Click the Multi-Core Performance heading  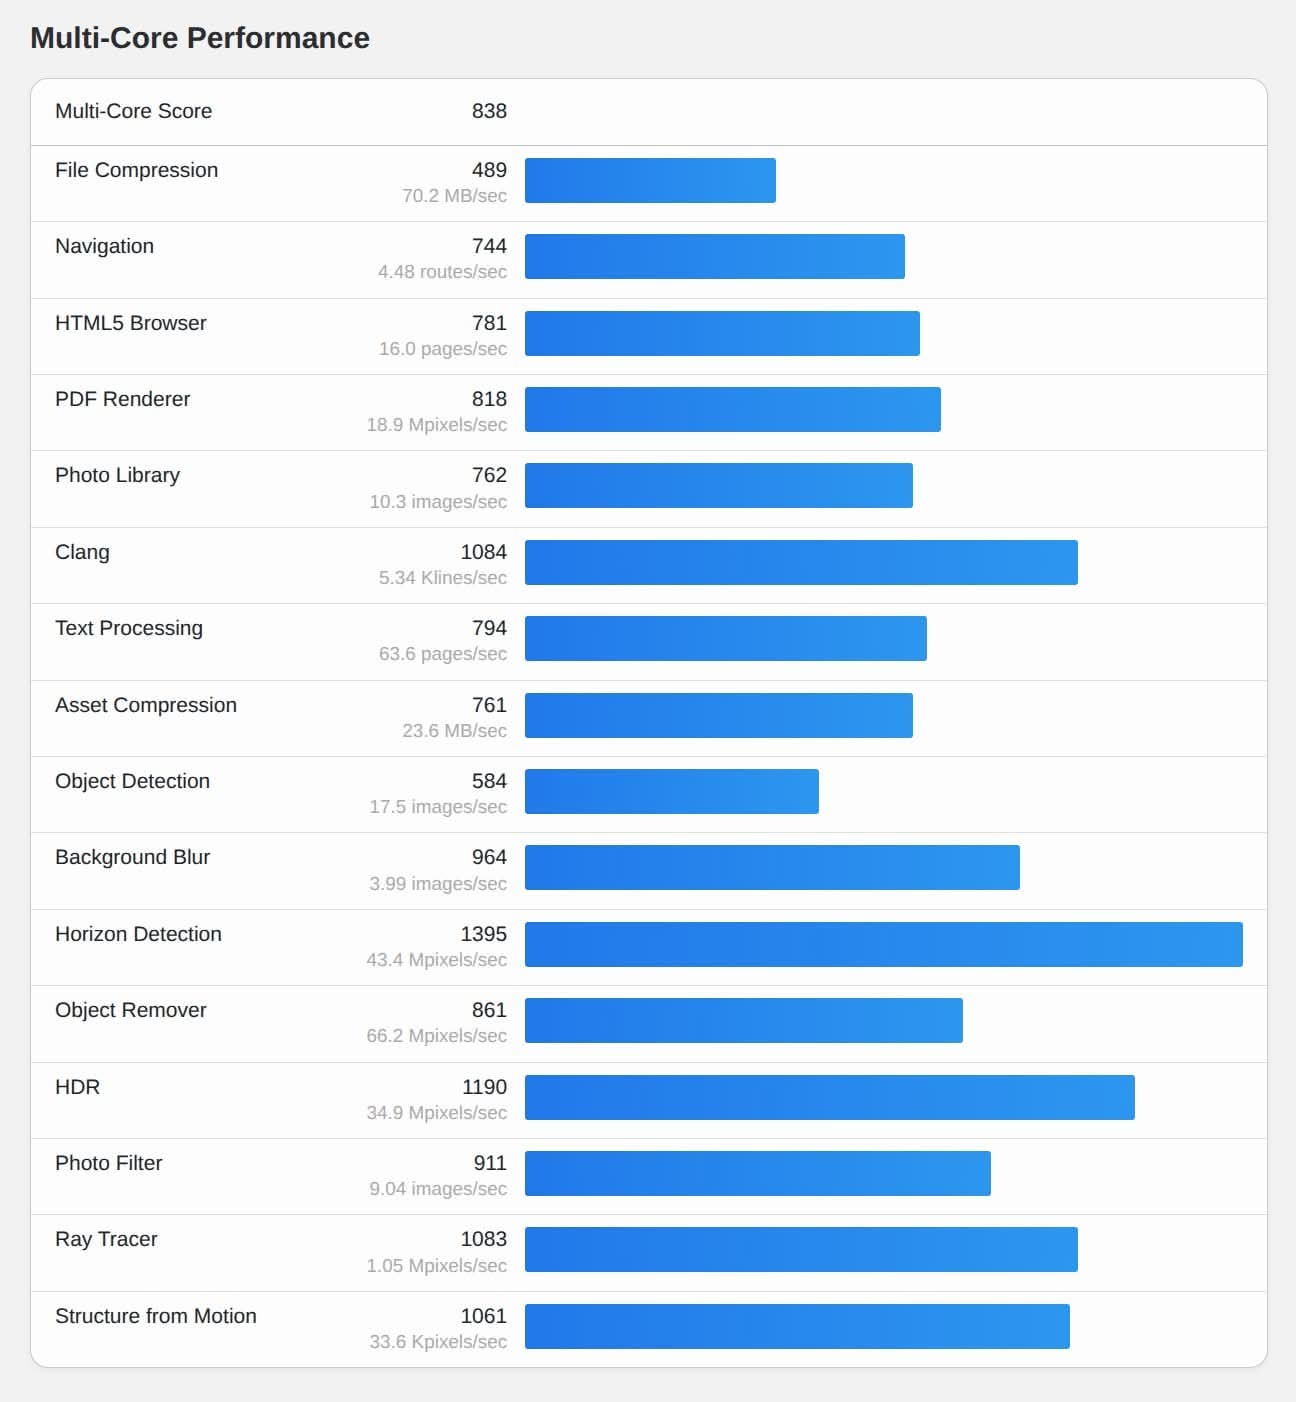click(x=200, y=38)
